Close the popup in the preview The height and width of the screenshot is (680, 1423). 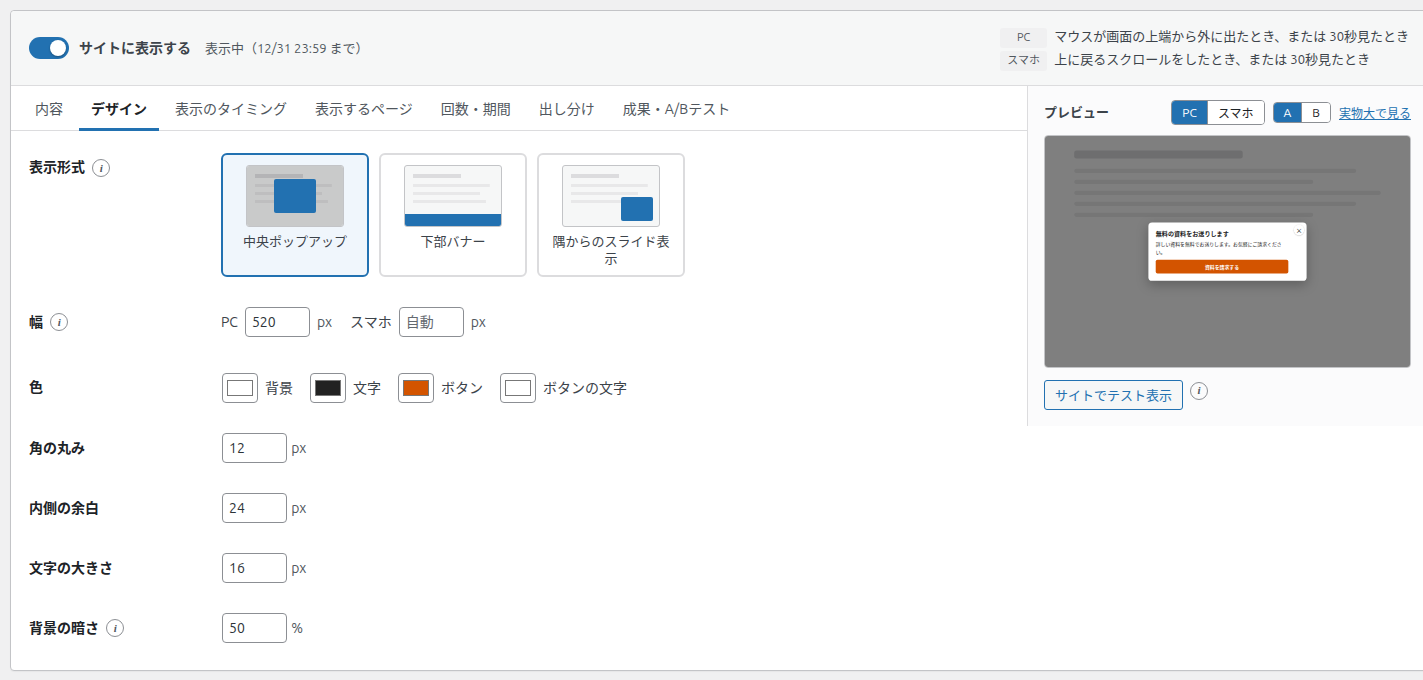tap(1299, 230)
